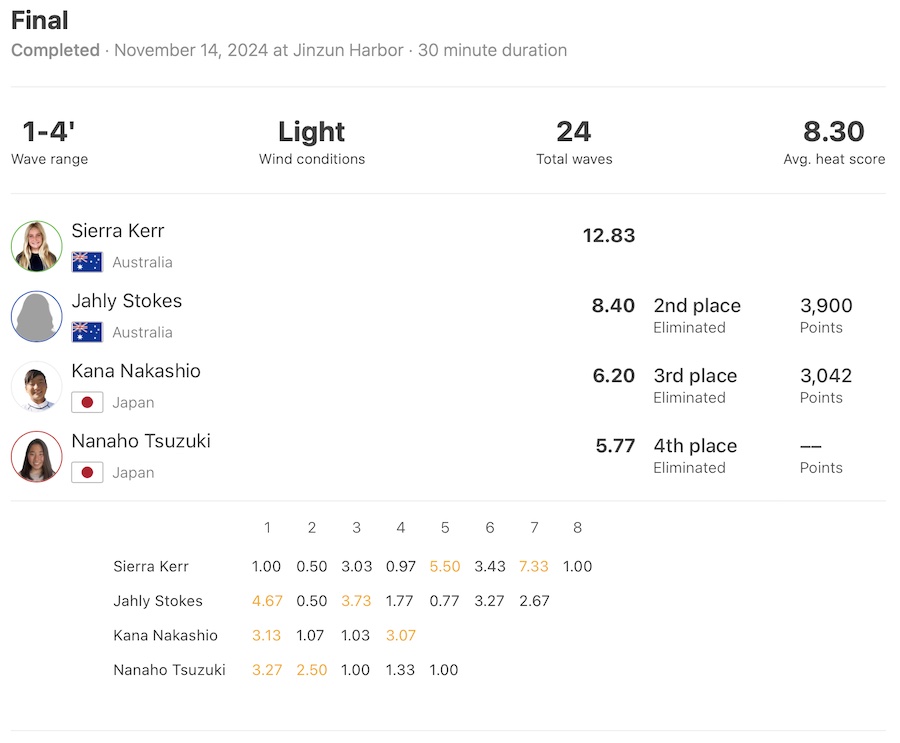
Task: Select Nanaho Tsuzuki's avatar photo
Action: coord(37,456)
